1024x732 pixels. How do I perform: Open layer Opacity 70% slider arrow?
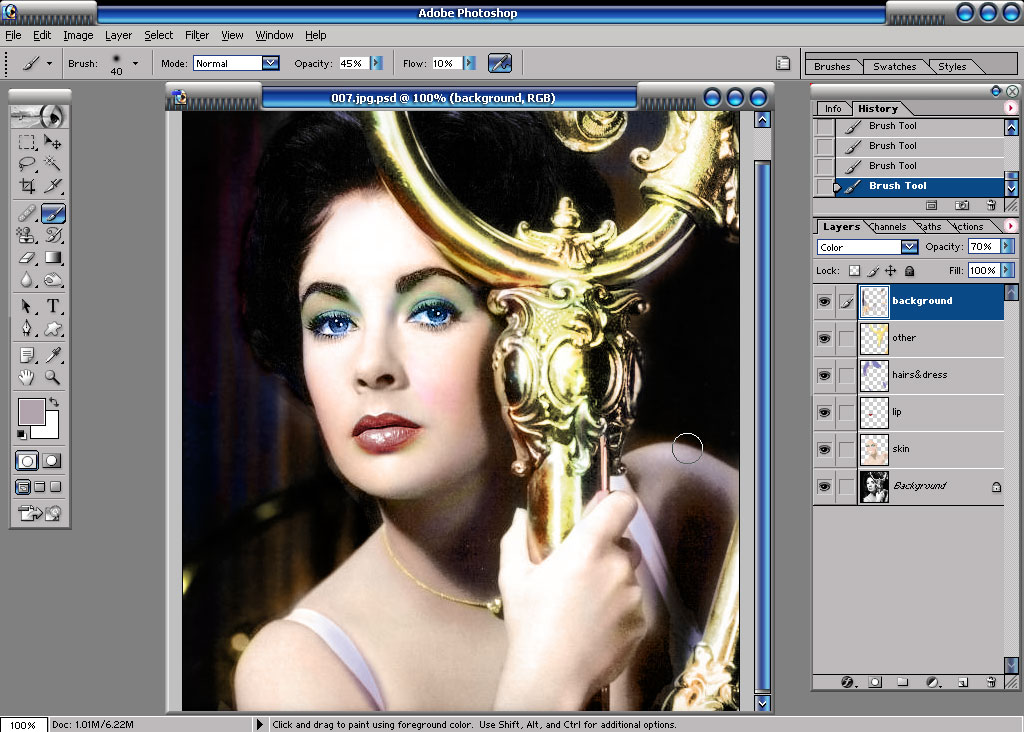tap(1008, 246)
